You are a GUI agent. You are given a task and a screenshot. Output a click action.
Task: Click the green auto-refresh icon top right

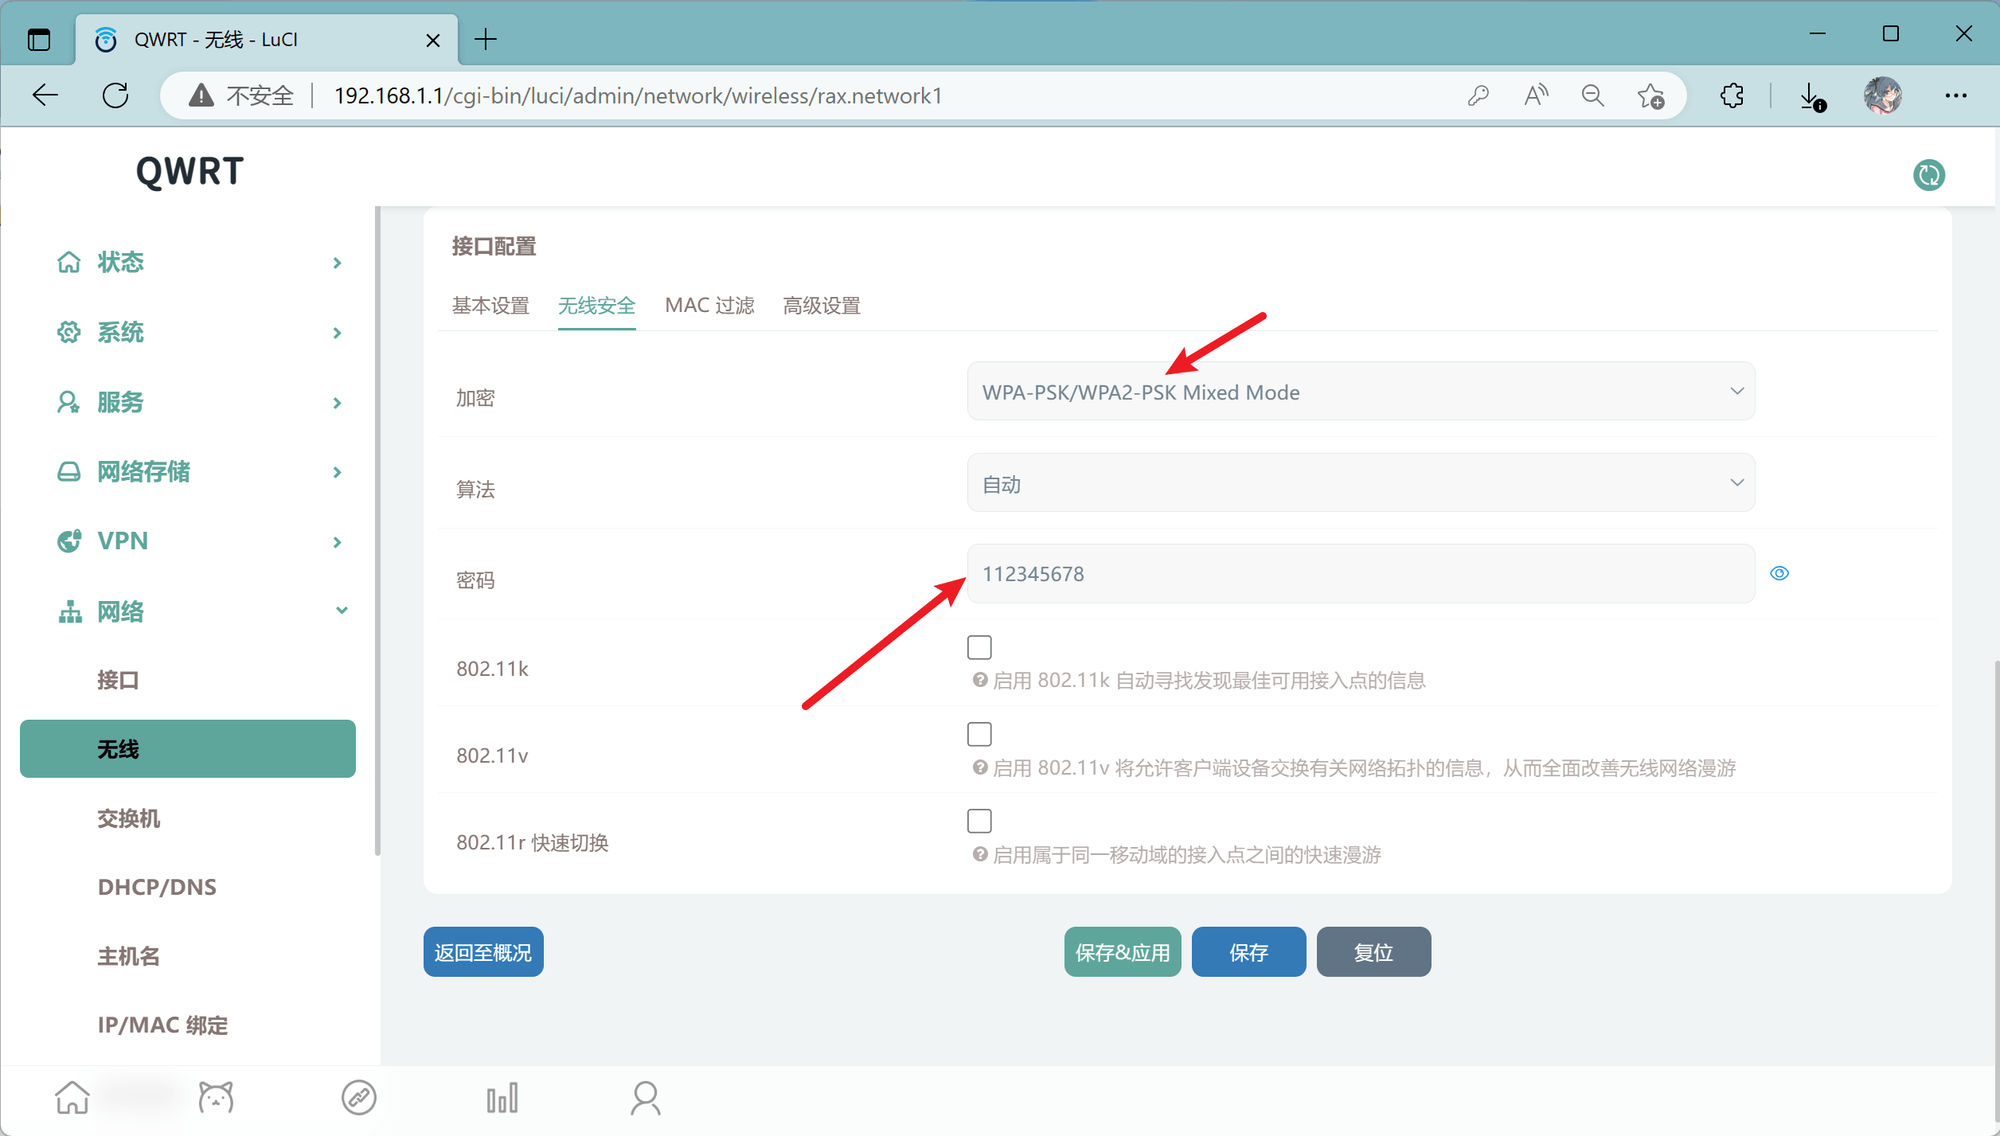coord(1928,174)
